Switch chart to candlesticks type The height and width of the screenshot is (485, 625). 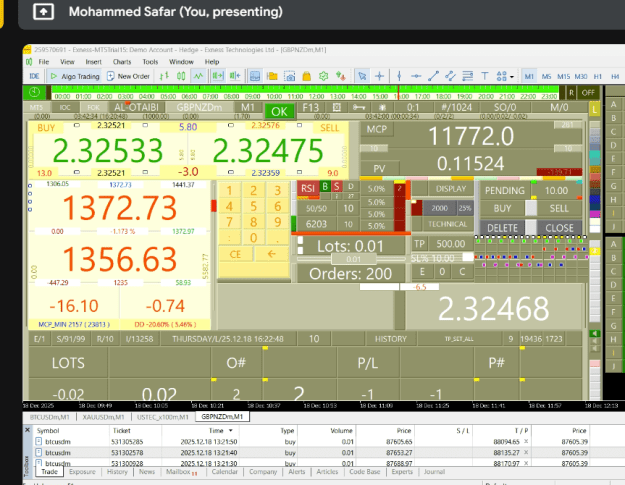181,76
